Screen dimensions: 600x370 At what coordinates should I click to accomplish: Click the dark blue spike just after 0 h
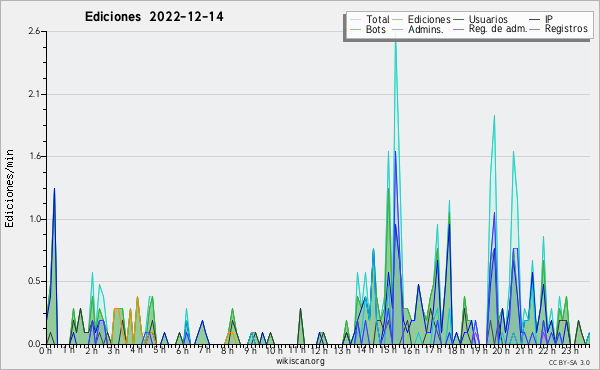[x=54, y=189]
